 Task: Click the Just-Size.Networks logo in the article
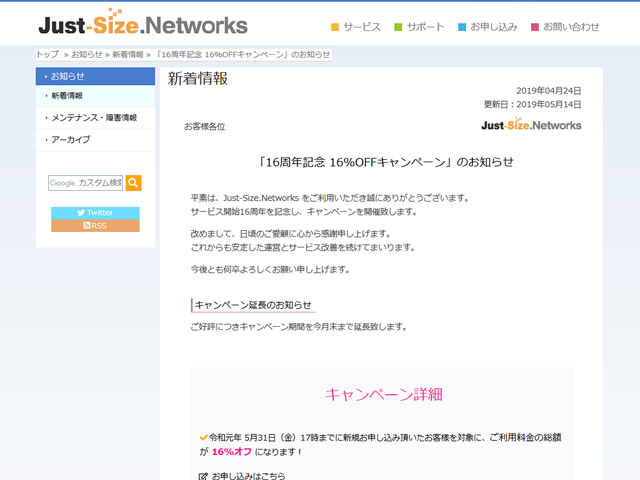[531, 124]
